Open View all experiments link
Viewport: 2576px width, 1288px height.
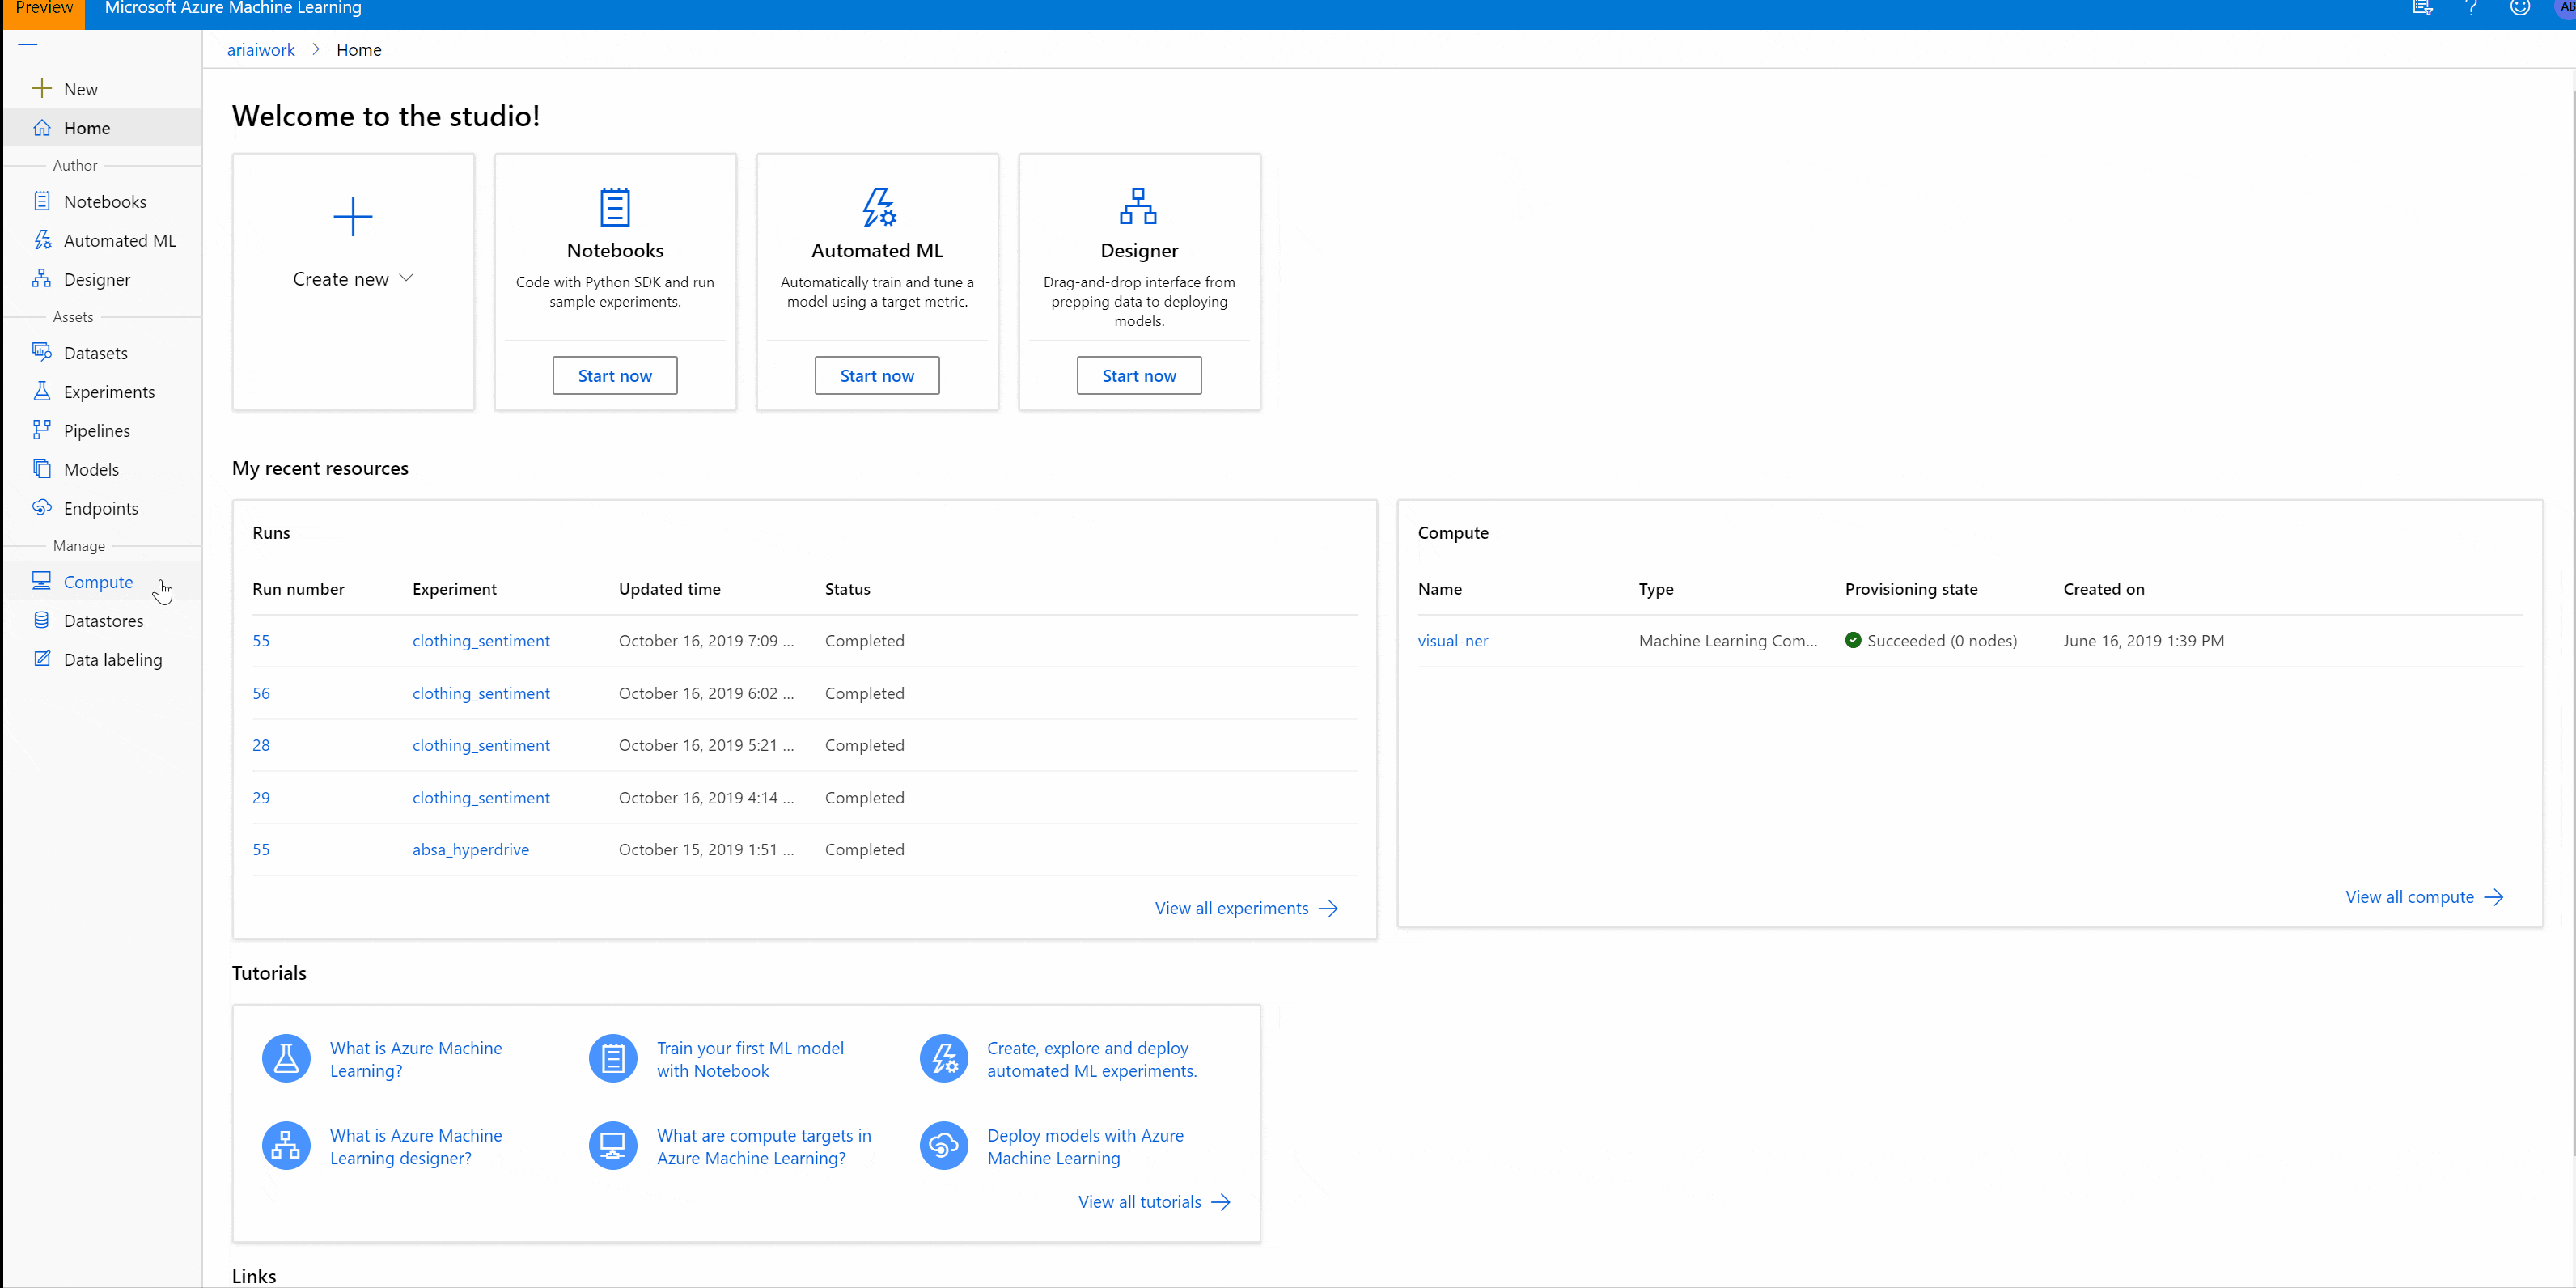coord(1246,908)
